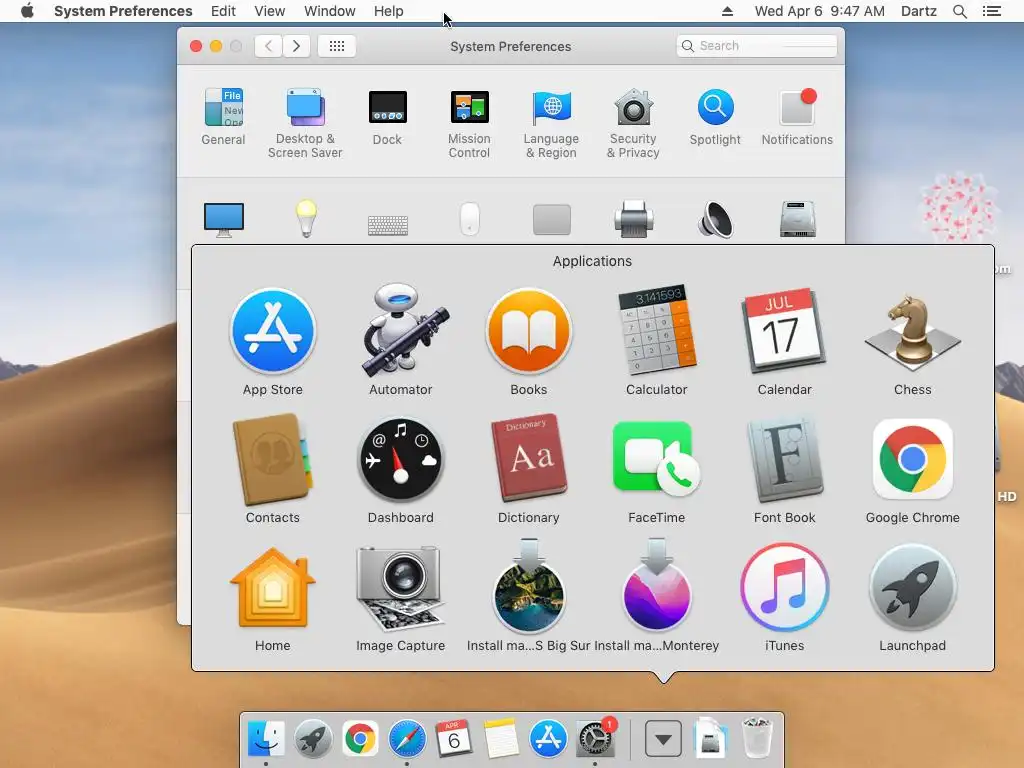Image resolution: width=1024 pixels, height=768 pixels.
Task: Open the Install macOS Big Sur installer
Action: coord(529,586)
